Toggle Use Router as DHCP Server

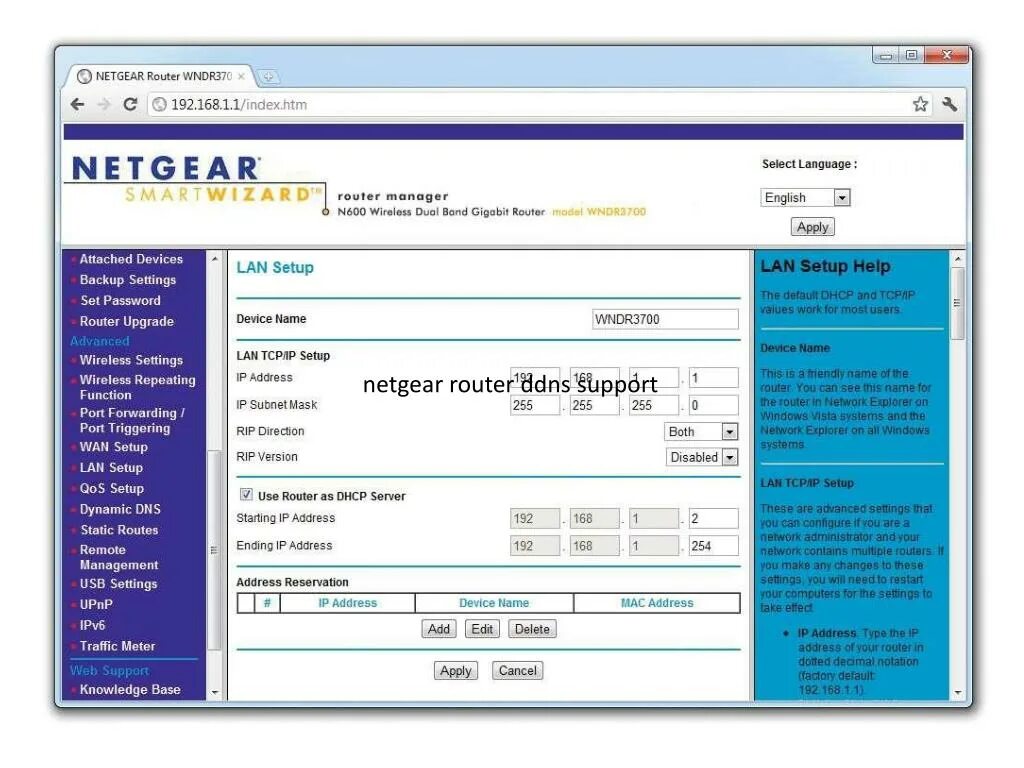click(246, 495)
